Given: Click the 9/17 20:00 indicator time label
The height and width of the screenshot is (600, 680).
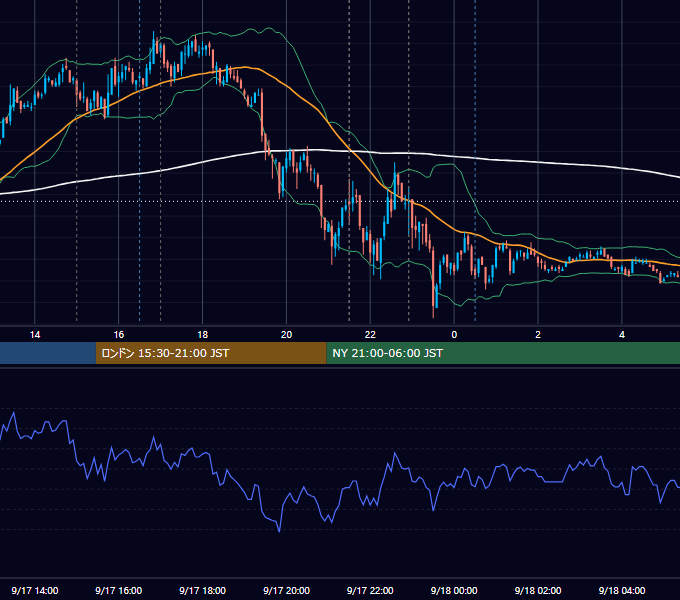Looking at the screenshot, I should (286, 590).
